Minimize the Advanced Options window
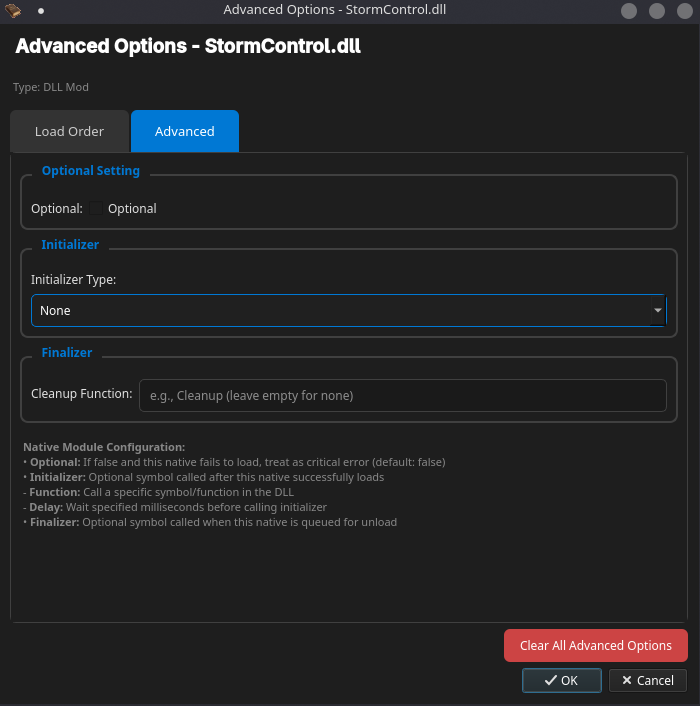Screen dimensions: 700x706 point(629,11)
